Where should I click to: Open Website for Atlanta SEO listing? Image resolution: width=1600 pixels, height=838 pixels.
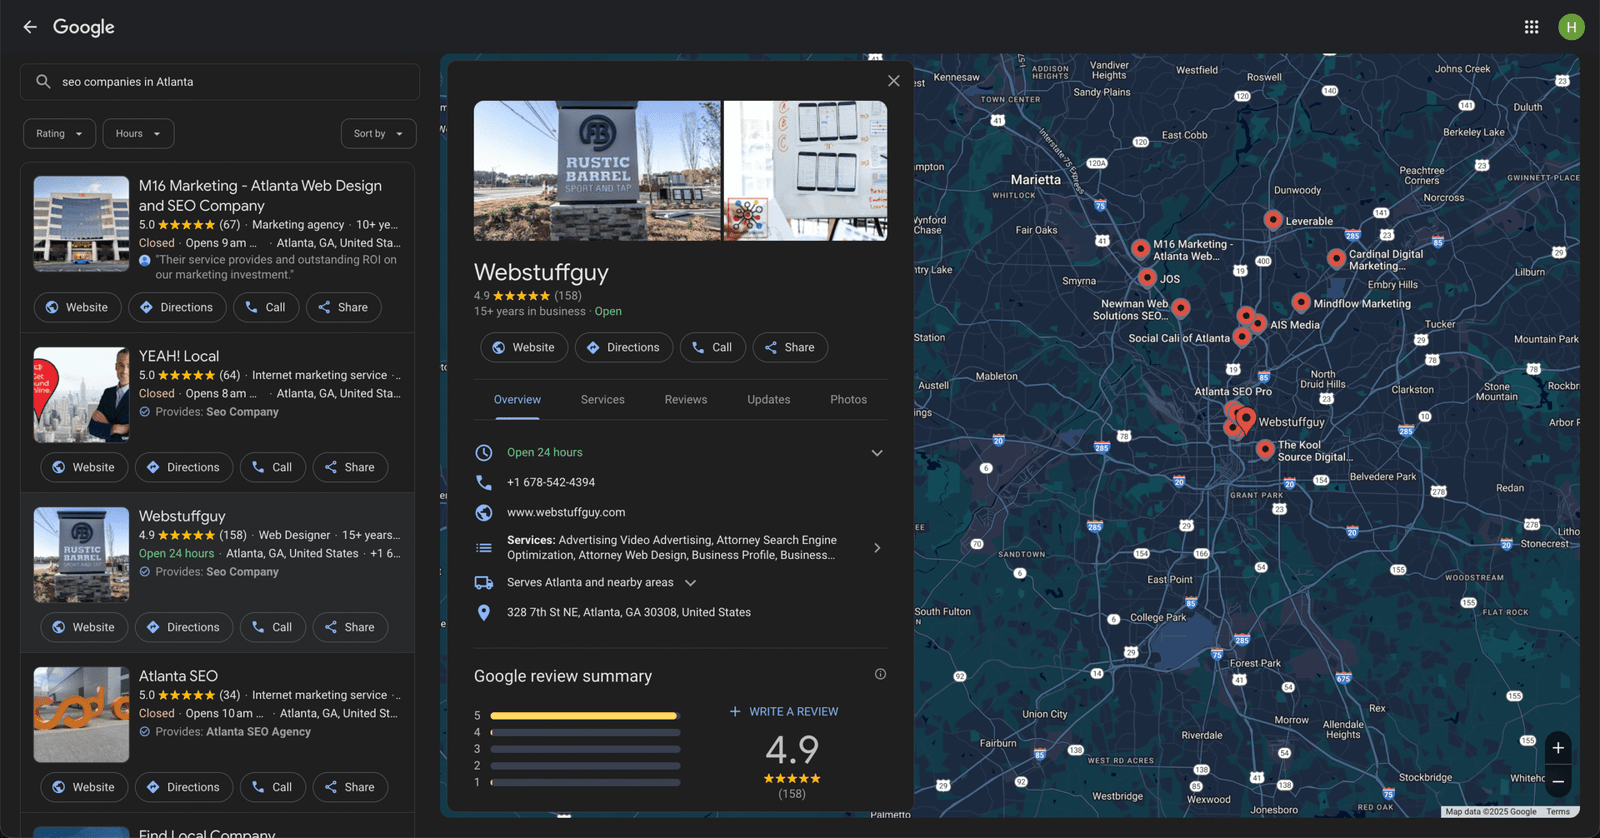point(84,788)
